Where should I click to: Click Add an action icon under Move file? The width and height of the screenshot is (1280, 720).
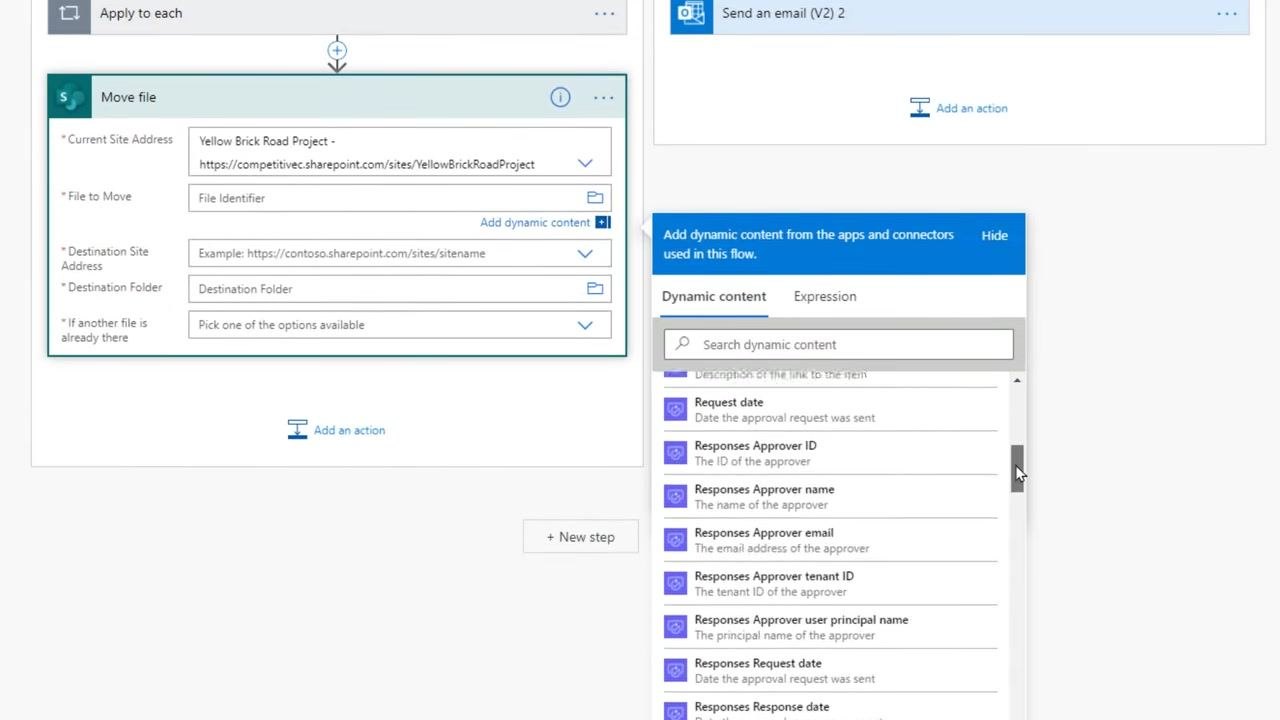[297, 430]
